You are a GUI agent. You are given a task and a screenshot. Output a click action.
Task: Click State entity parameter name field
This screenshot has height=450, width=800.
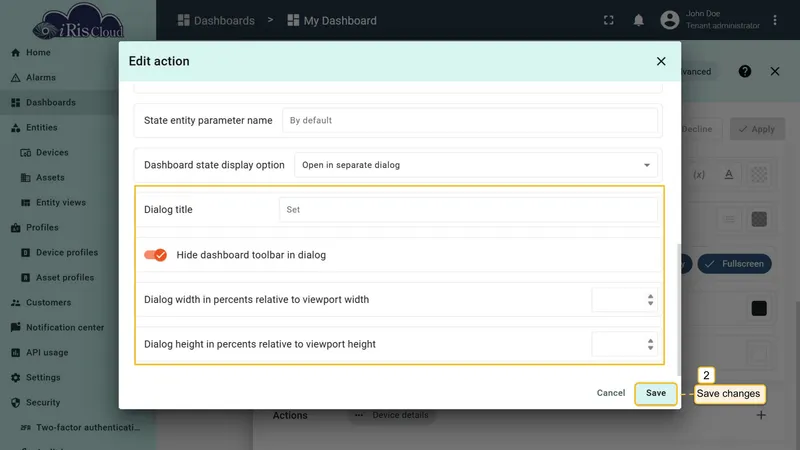(469, 120)
